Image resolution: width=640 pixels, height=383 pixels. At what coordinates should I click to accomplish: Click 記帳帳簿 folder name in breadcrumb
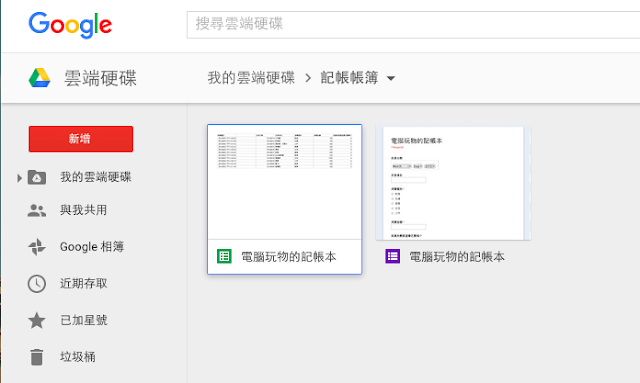[x=349, y=78]
